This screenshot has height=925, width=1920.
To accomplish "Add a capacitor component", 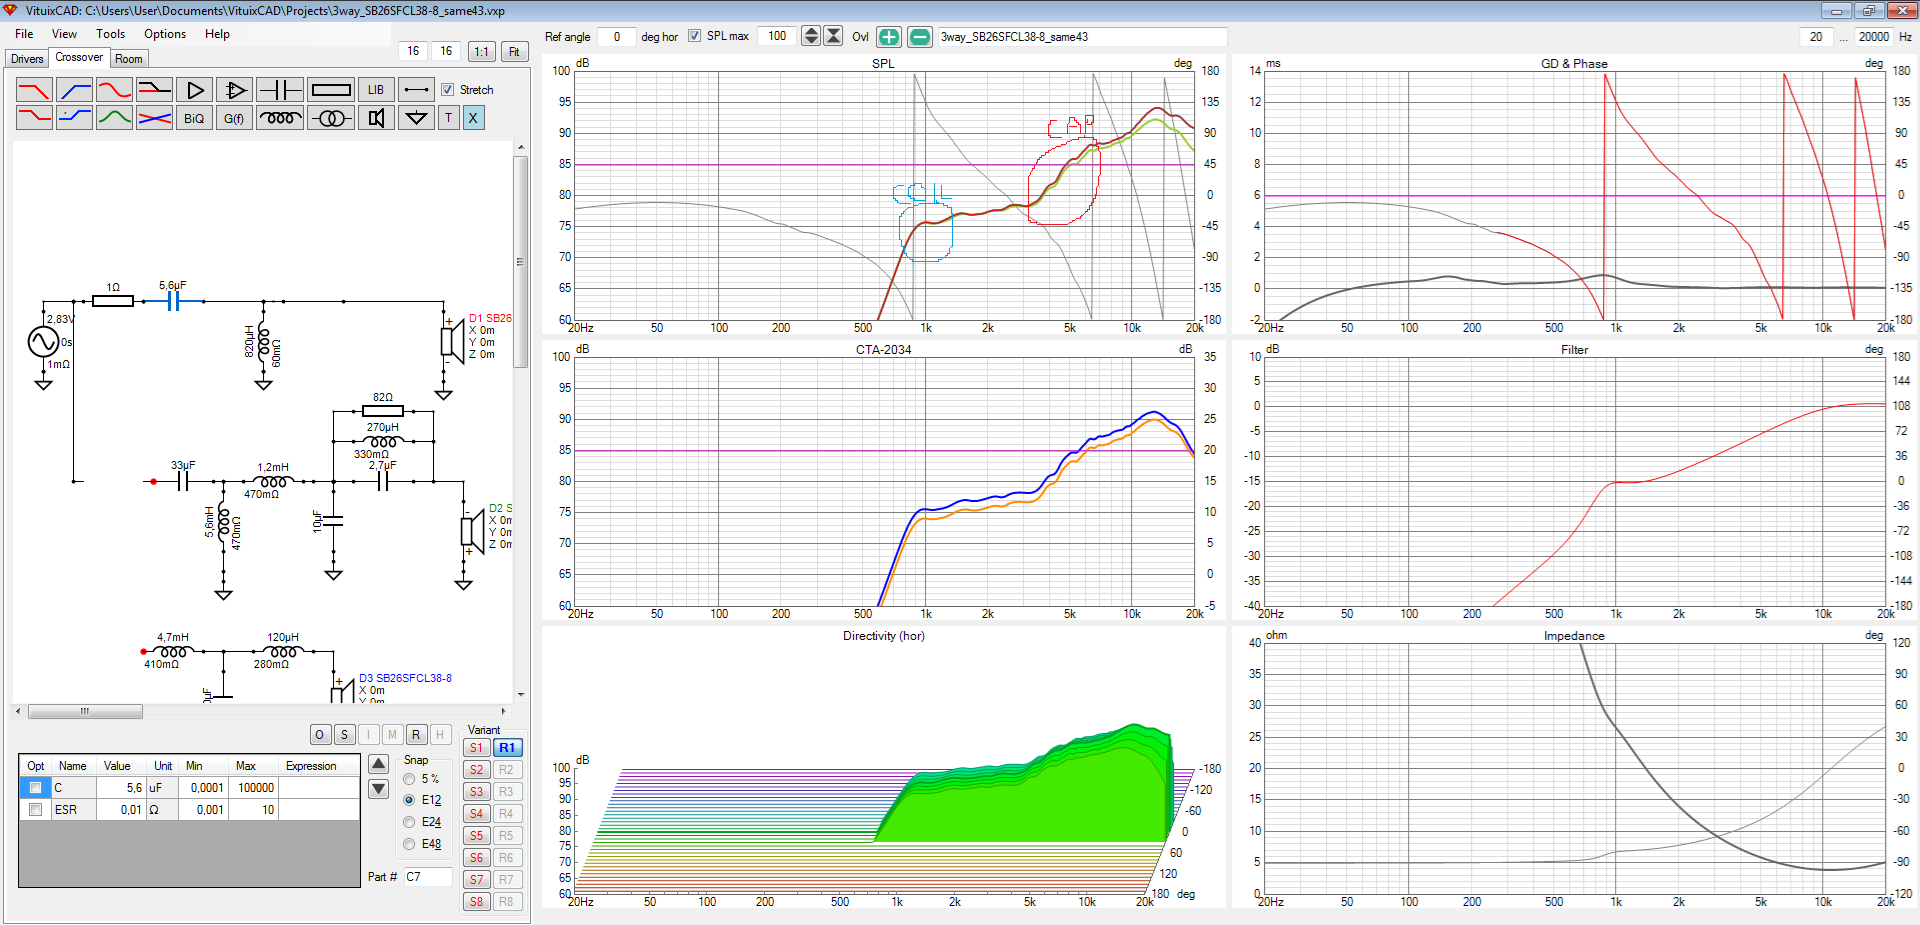I will click(280, 90).
